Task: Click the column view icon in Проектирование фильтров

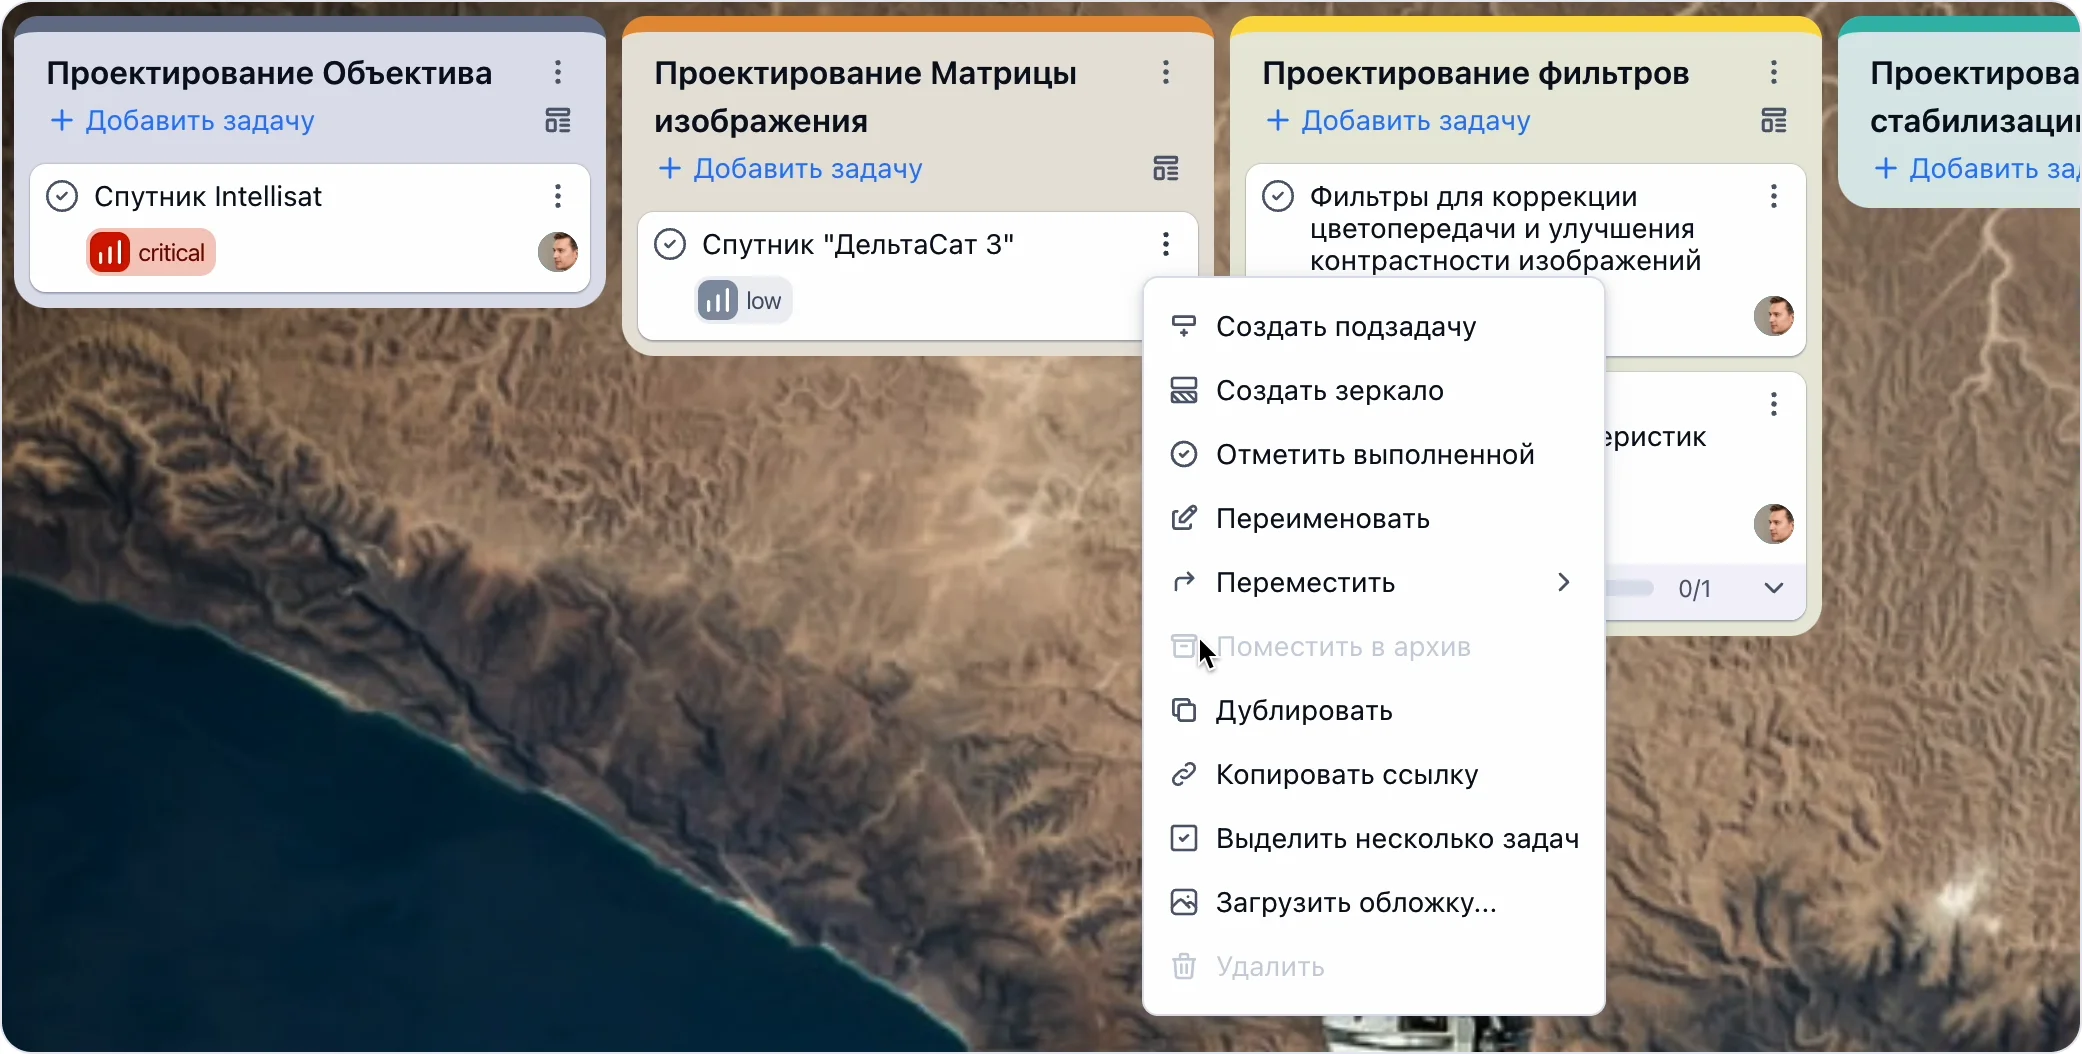Action: point(1774,121)
